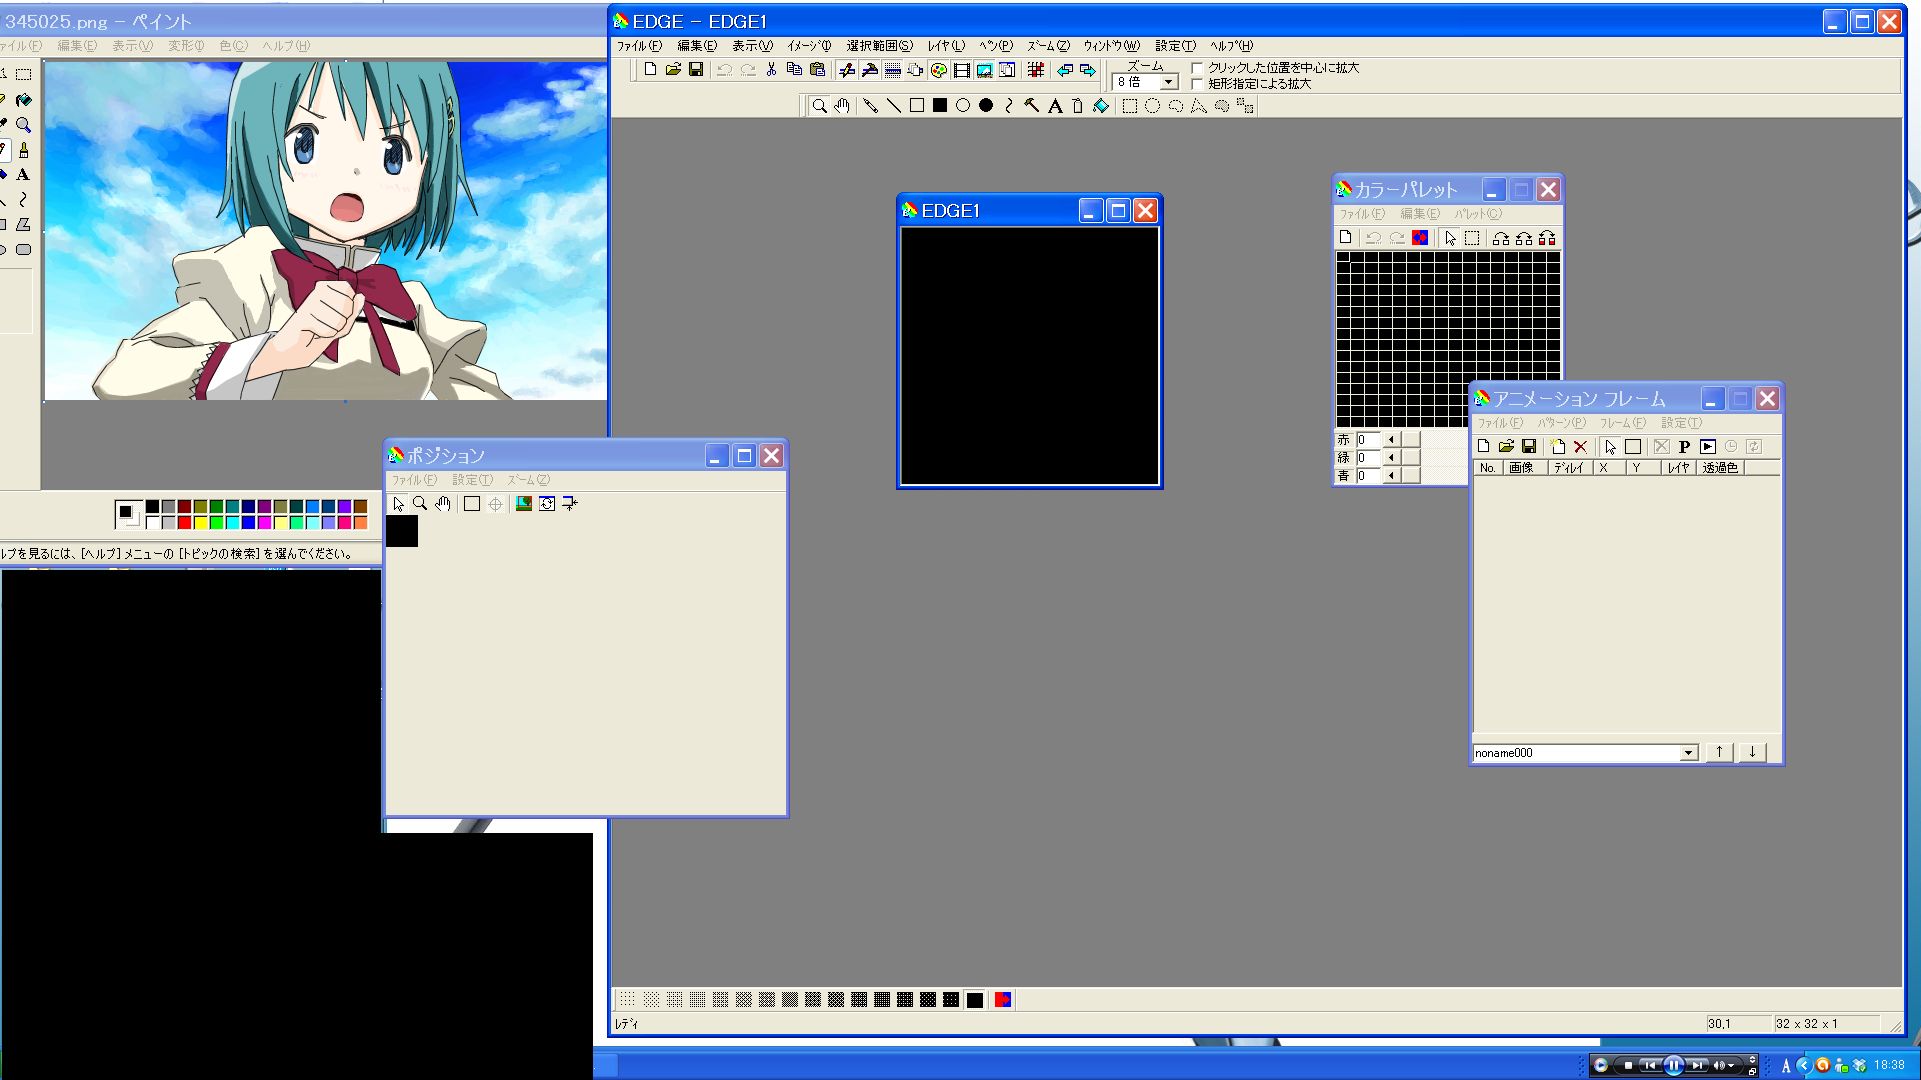1921x1080 pixels.
Task: Click the system tray clock showing 18:38
Action: (x=1889, y=1065)
